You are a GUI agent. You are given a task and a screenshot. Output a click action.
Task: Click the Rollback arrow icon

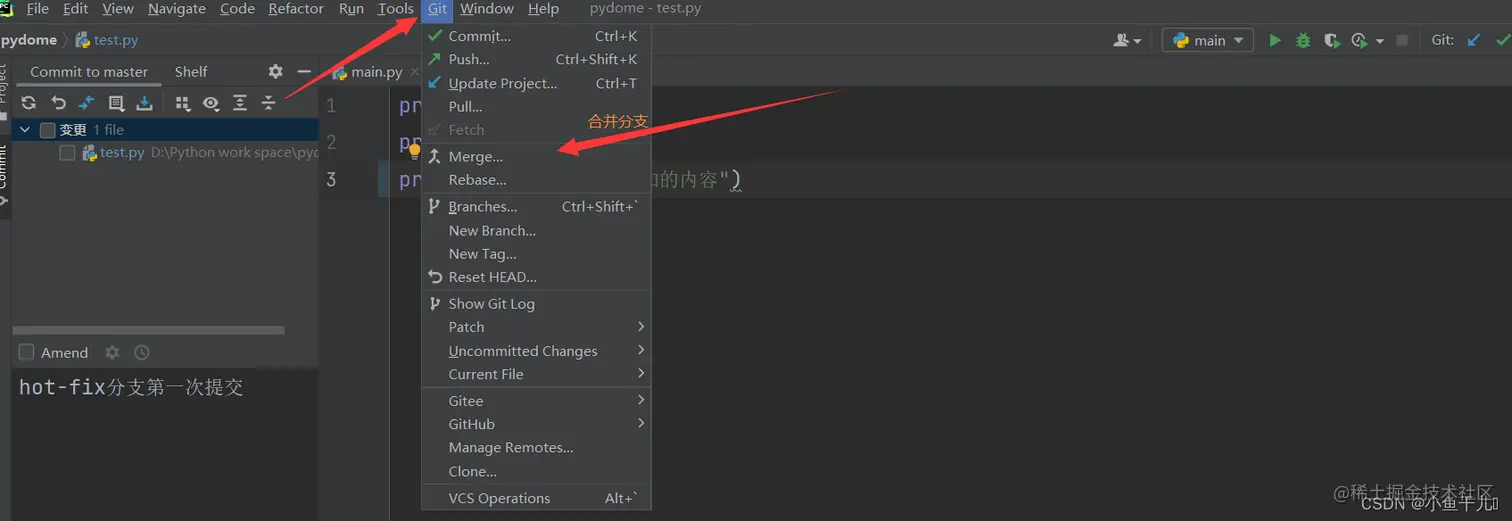[58, 103]
